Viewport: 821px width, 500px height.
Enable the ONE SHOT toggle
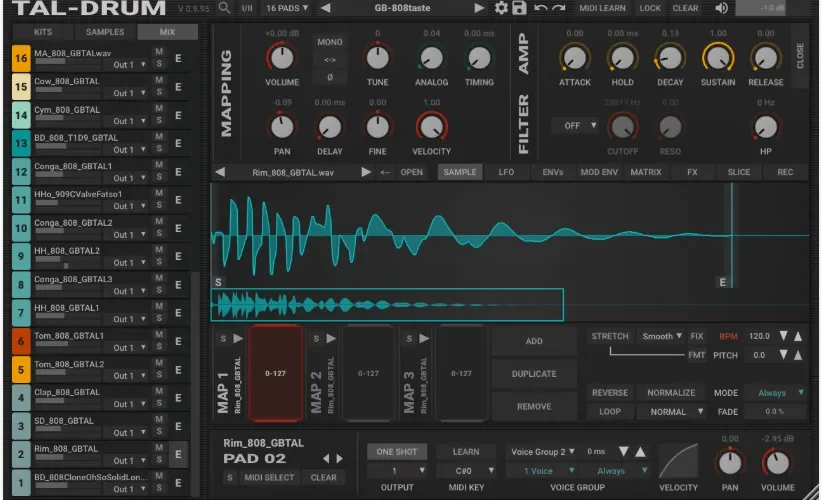coord(396,451)
